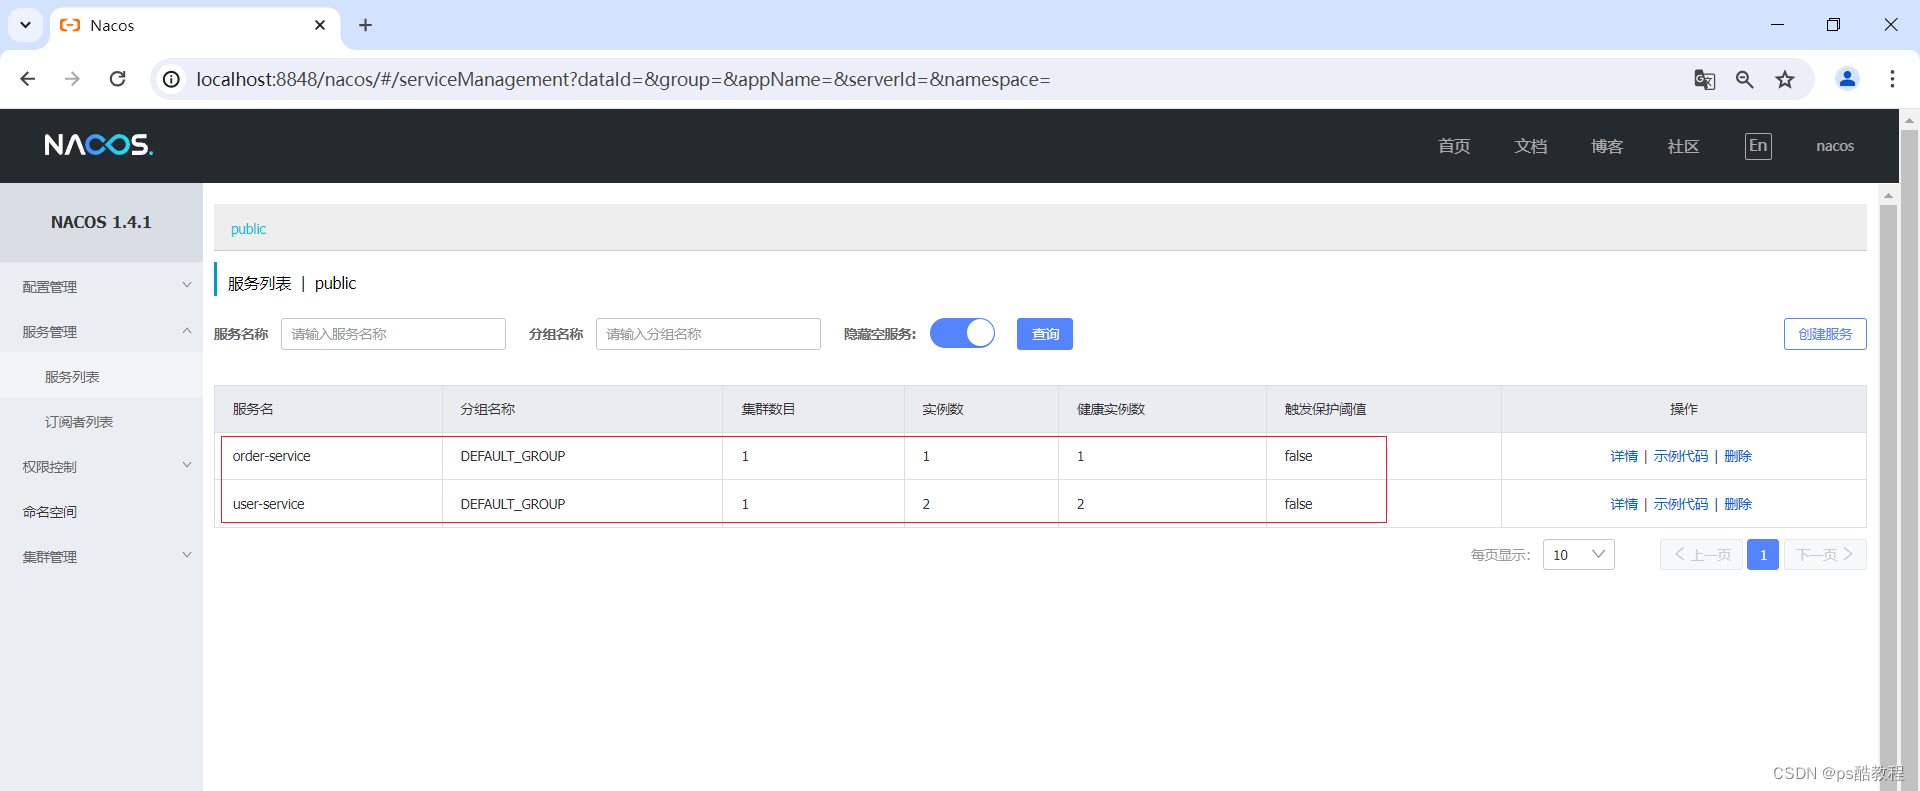Image resolution: width=1920 pixels, height=791 pixels.
Task: Switch language with En button
Action: coord(1758,146)
